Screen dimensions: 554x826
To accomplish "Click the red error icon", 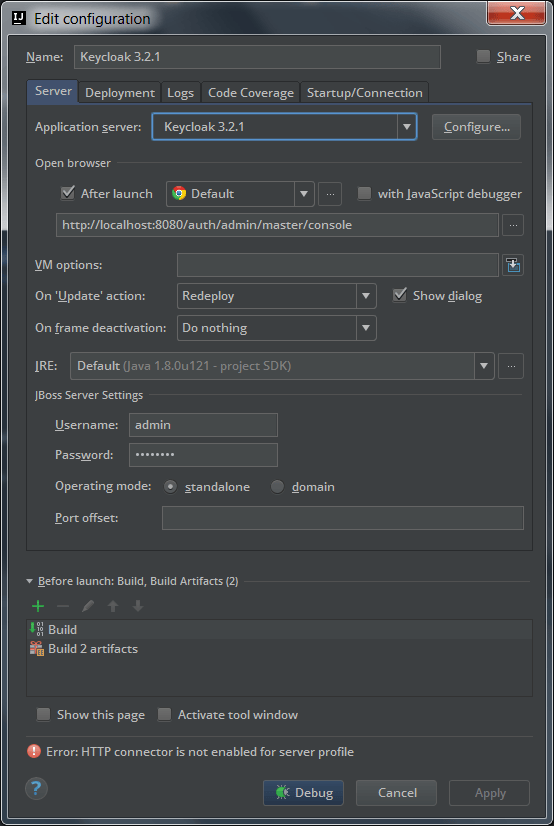I will (34, 751).
